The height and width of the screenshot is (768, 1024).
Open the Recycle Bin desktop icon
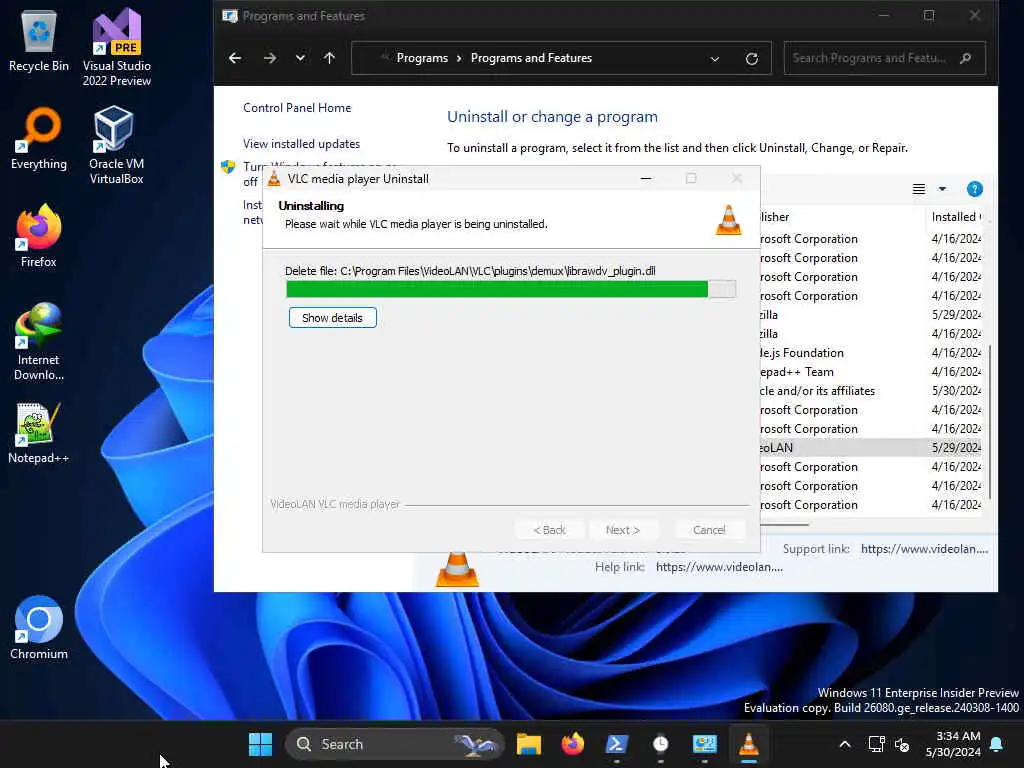point(39,40)
